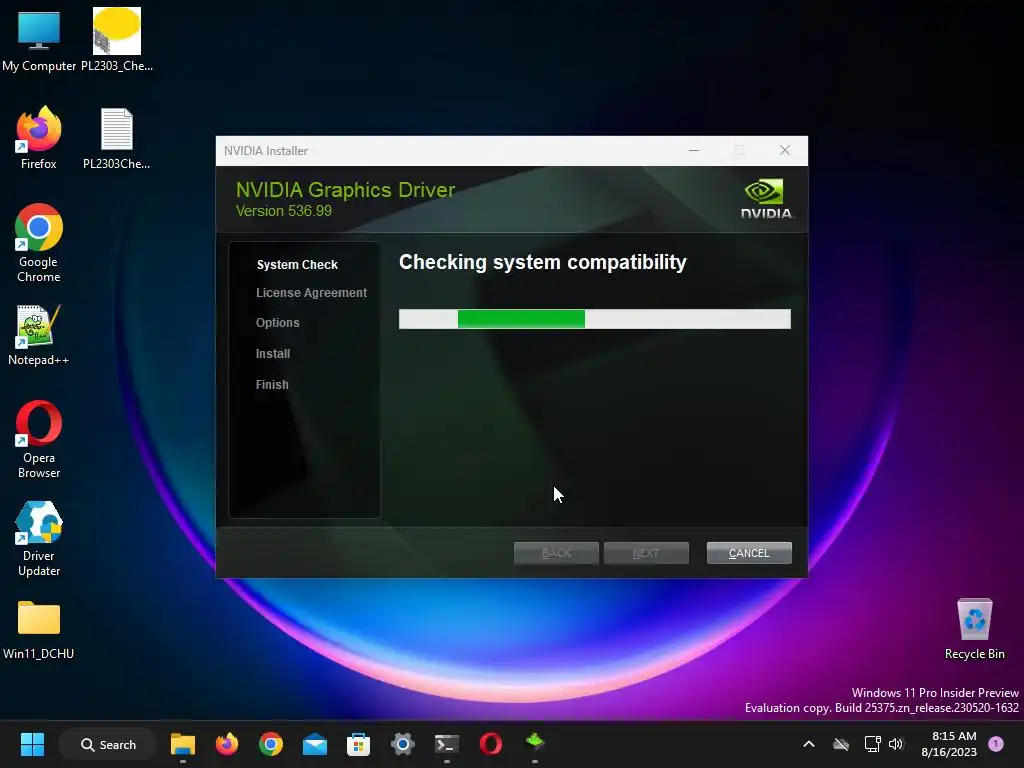The image size is (1024, 768).
Task: Click the taskbar Search box
Action: click(x=108, y=744)
